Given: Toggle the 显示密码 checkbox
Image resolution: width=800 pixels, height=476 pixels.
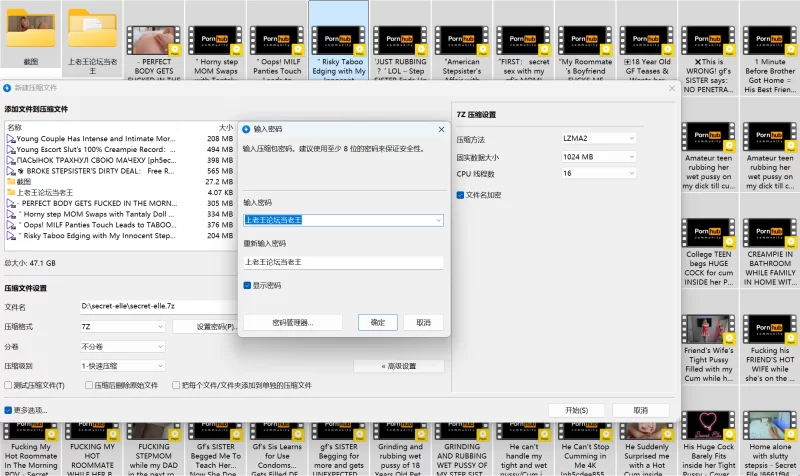Looking at the screenshot, I should pyautogui.click(x=247, y=285).
